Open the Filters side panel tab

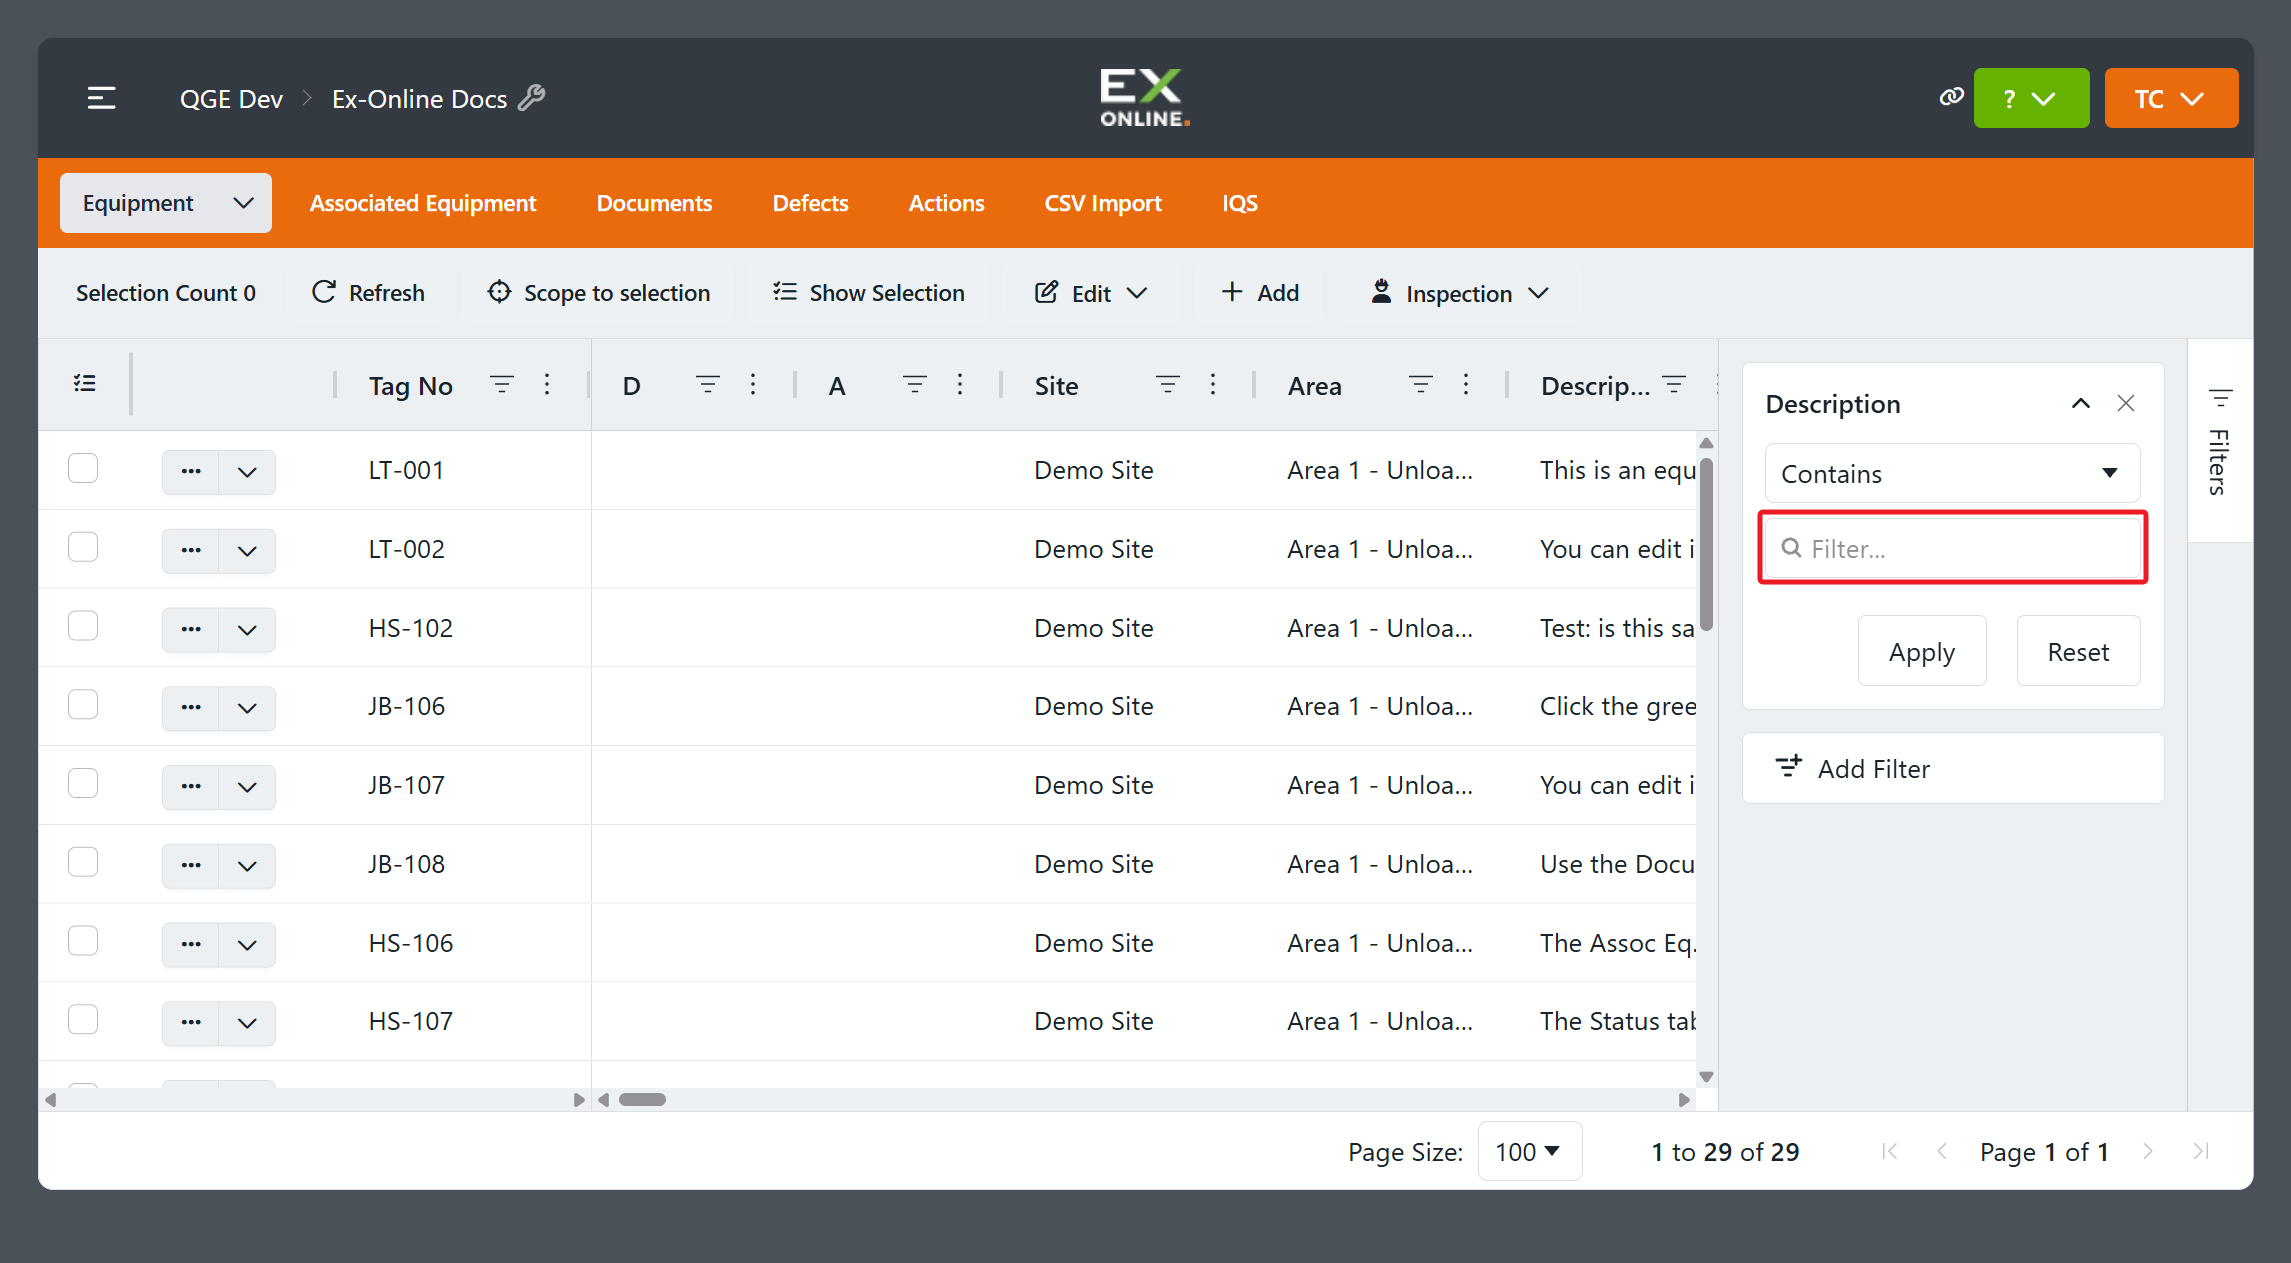[2220, 441]
